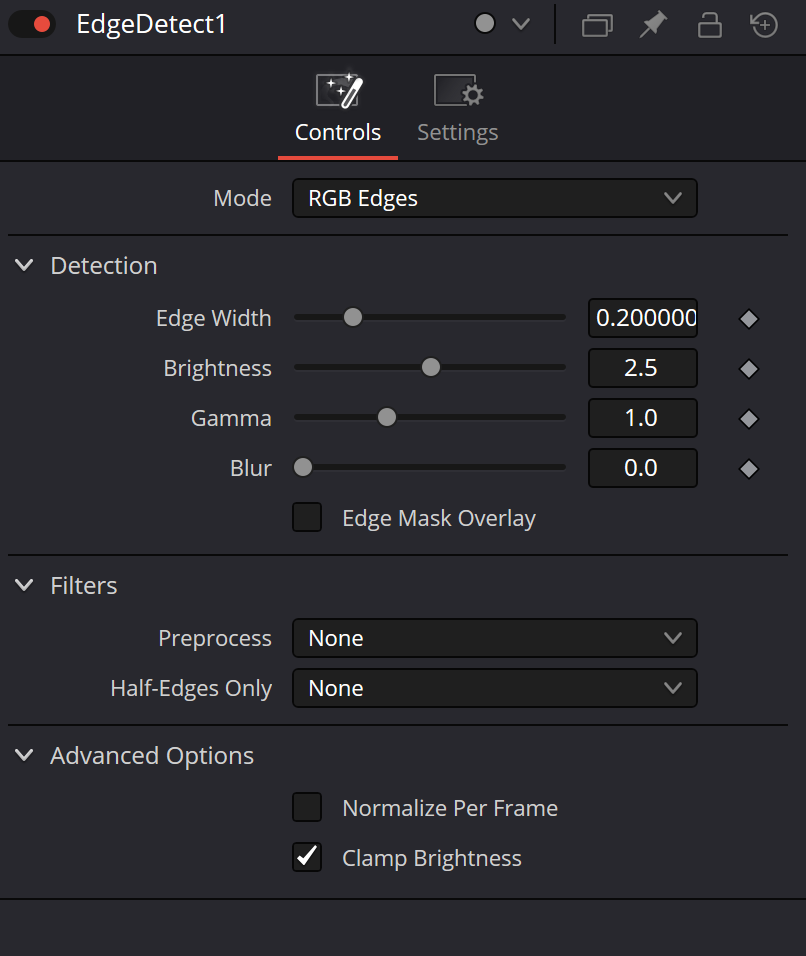Click the node color dot in header
This screenshot has width=806, height=956.
[485, 24]
